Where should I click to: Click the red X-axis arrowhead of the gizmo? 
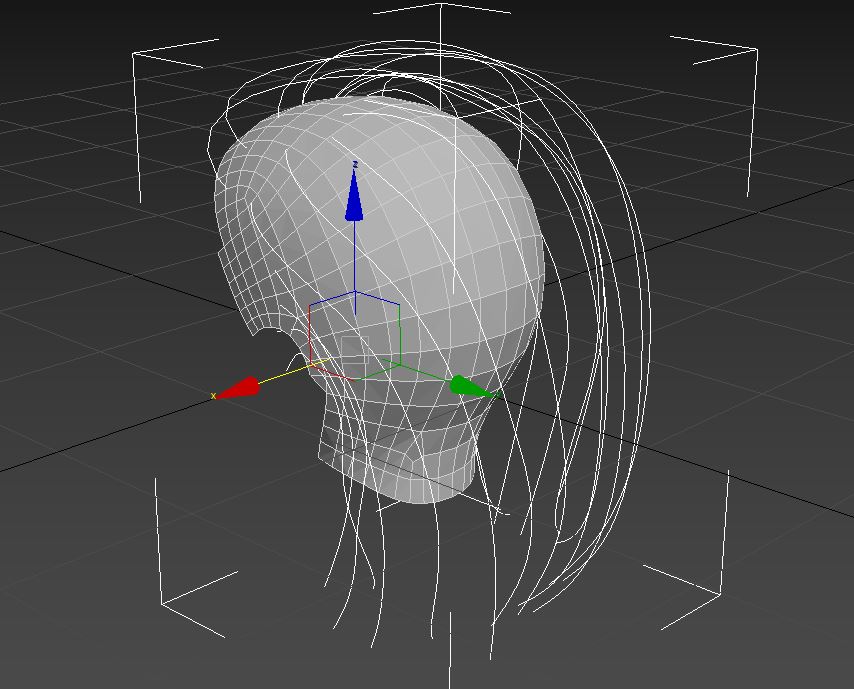(x=238, y=389)
